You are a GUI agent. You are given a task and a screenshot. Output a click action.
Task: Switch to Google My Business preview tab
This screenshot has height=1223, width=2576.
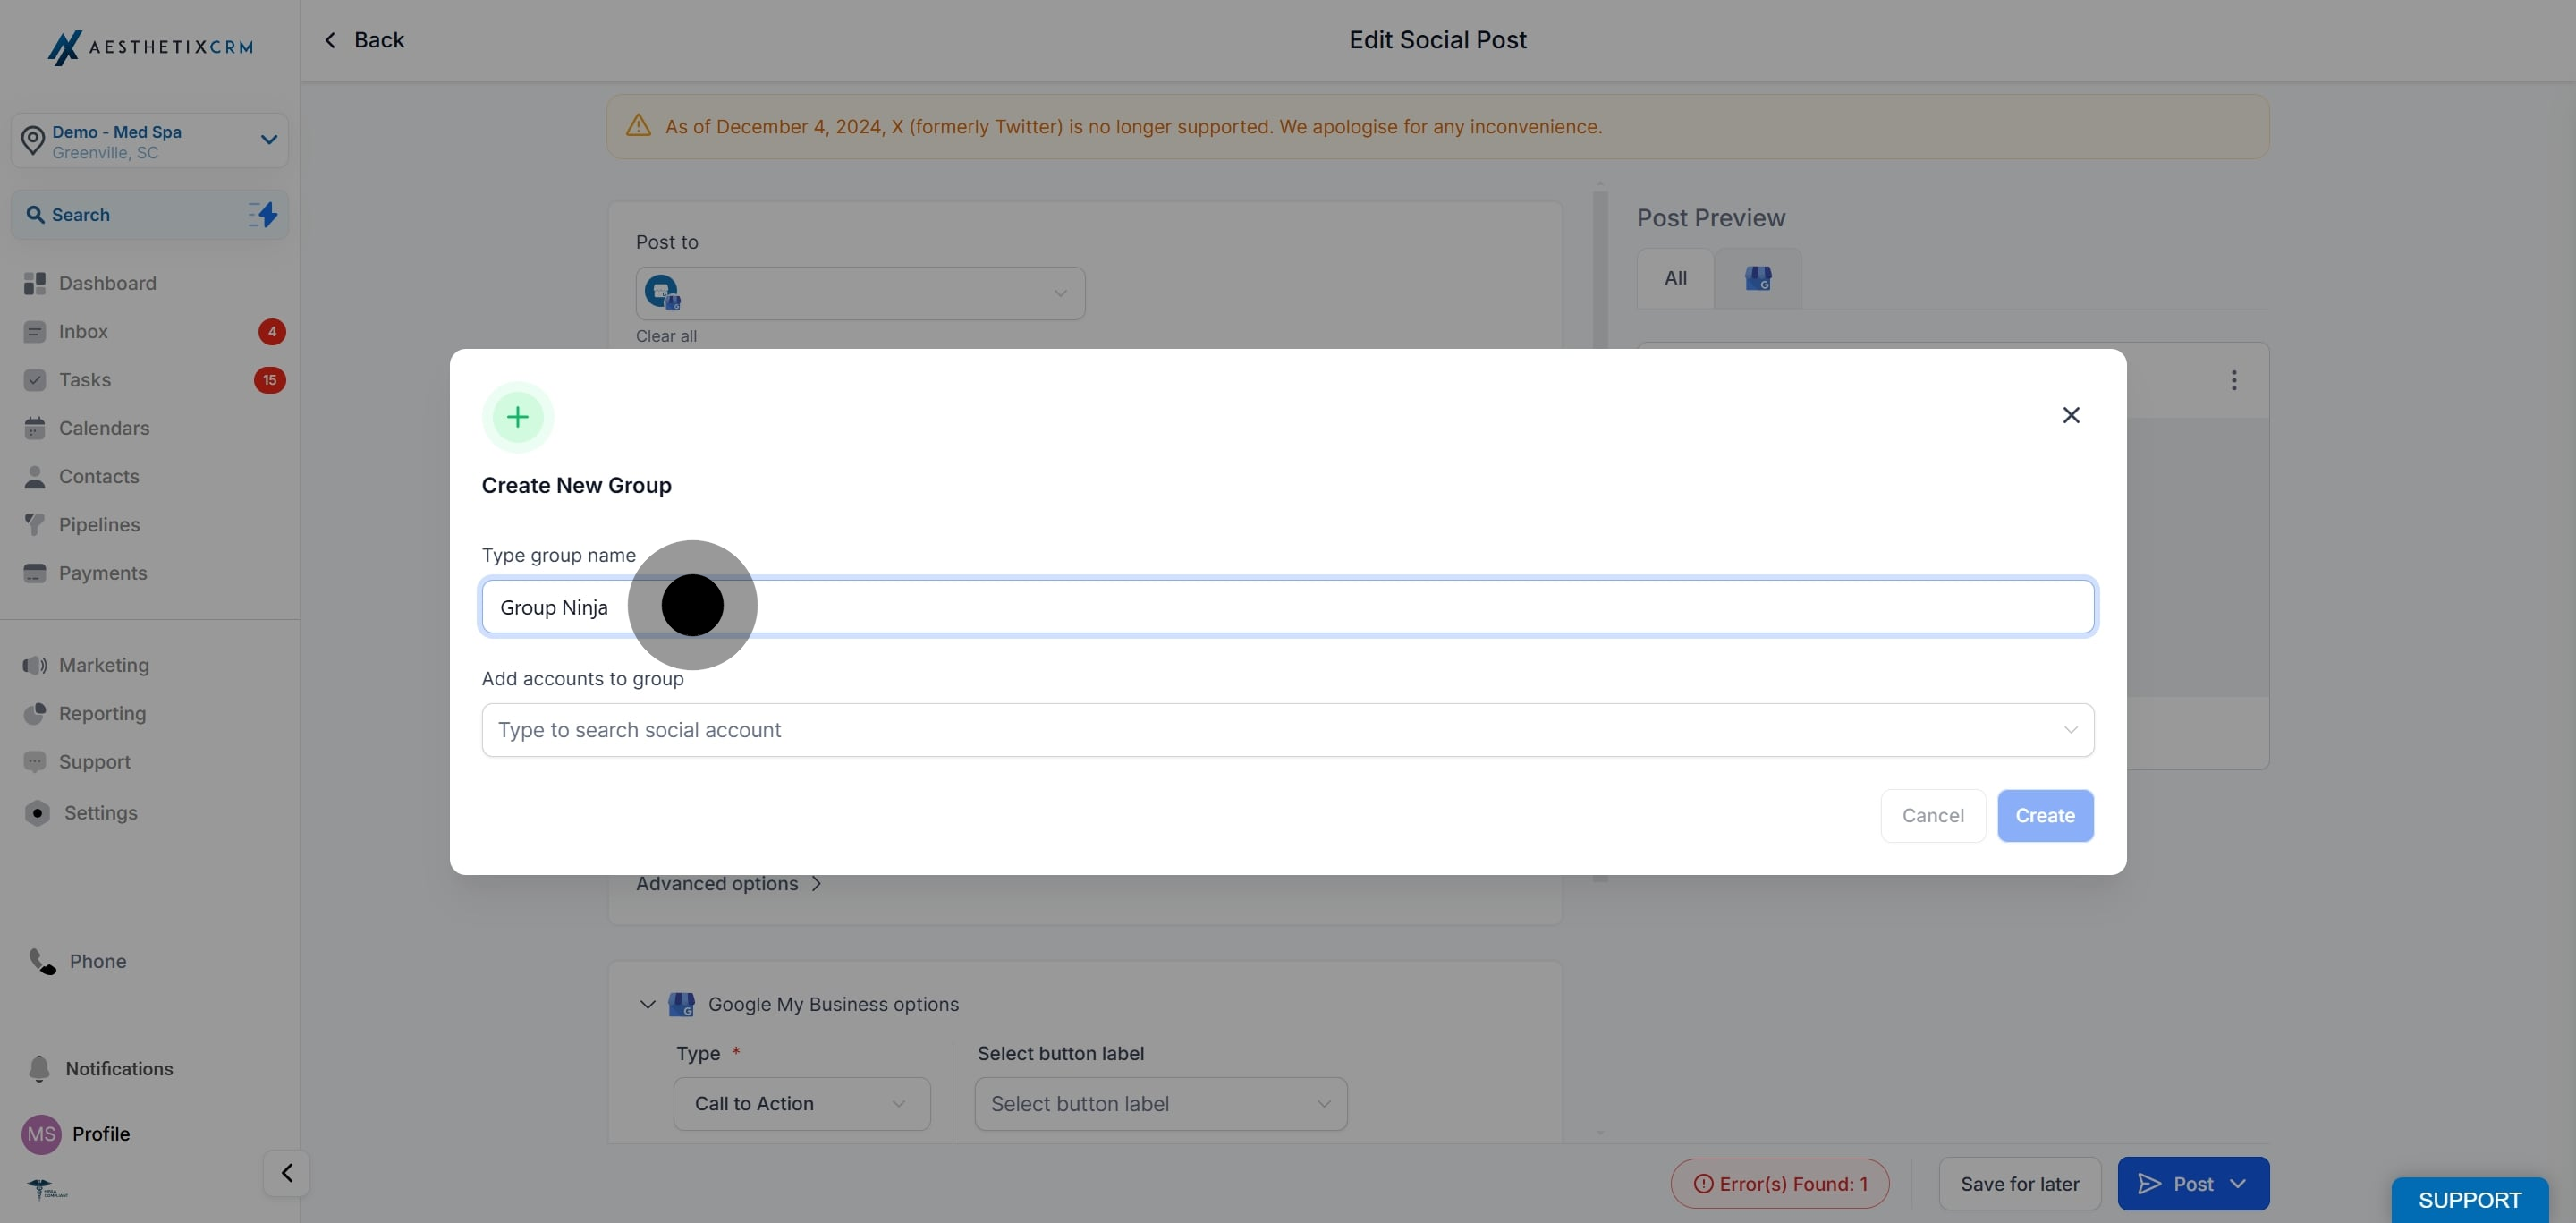click(1758, 279)
